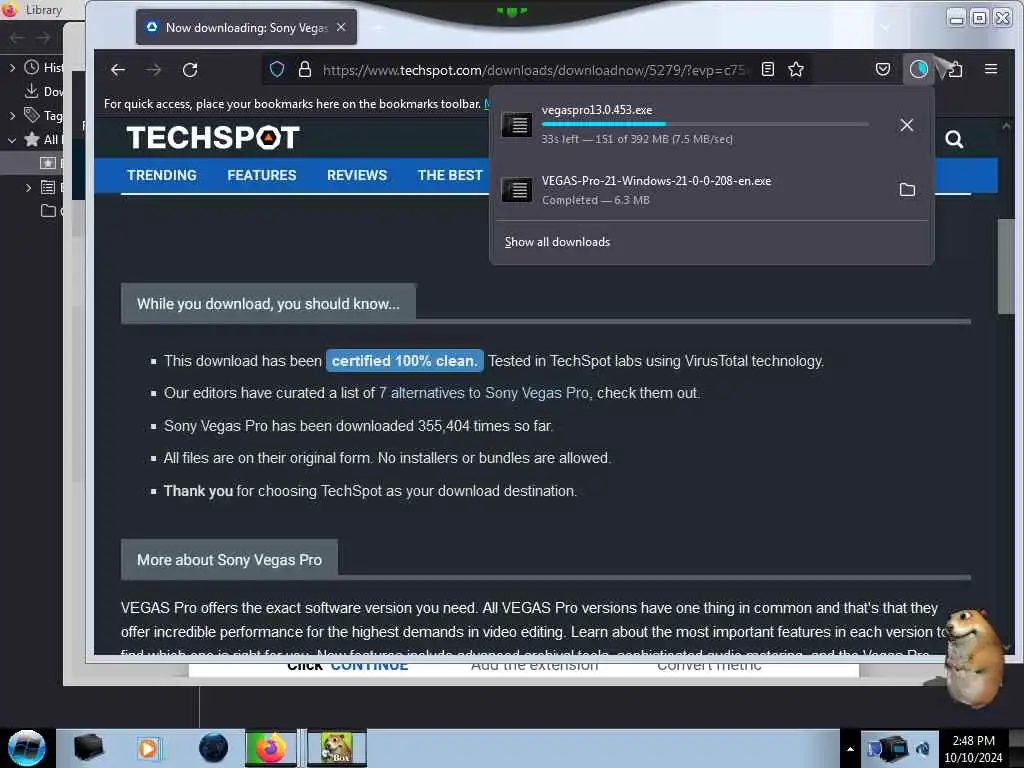Click the vegaspro13.0.453.exe file icon

click(x=517, y=124)
